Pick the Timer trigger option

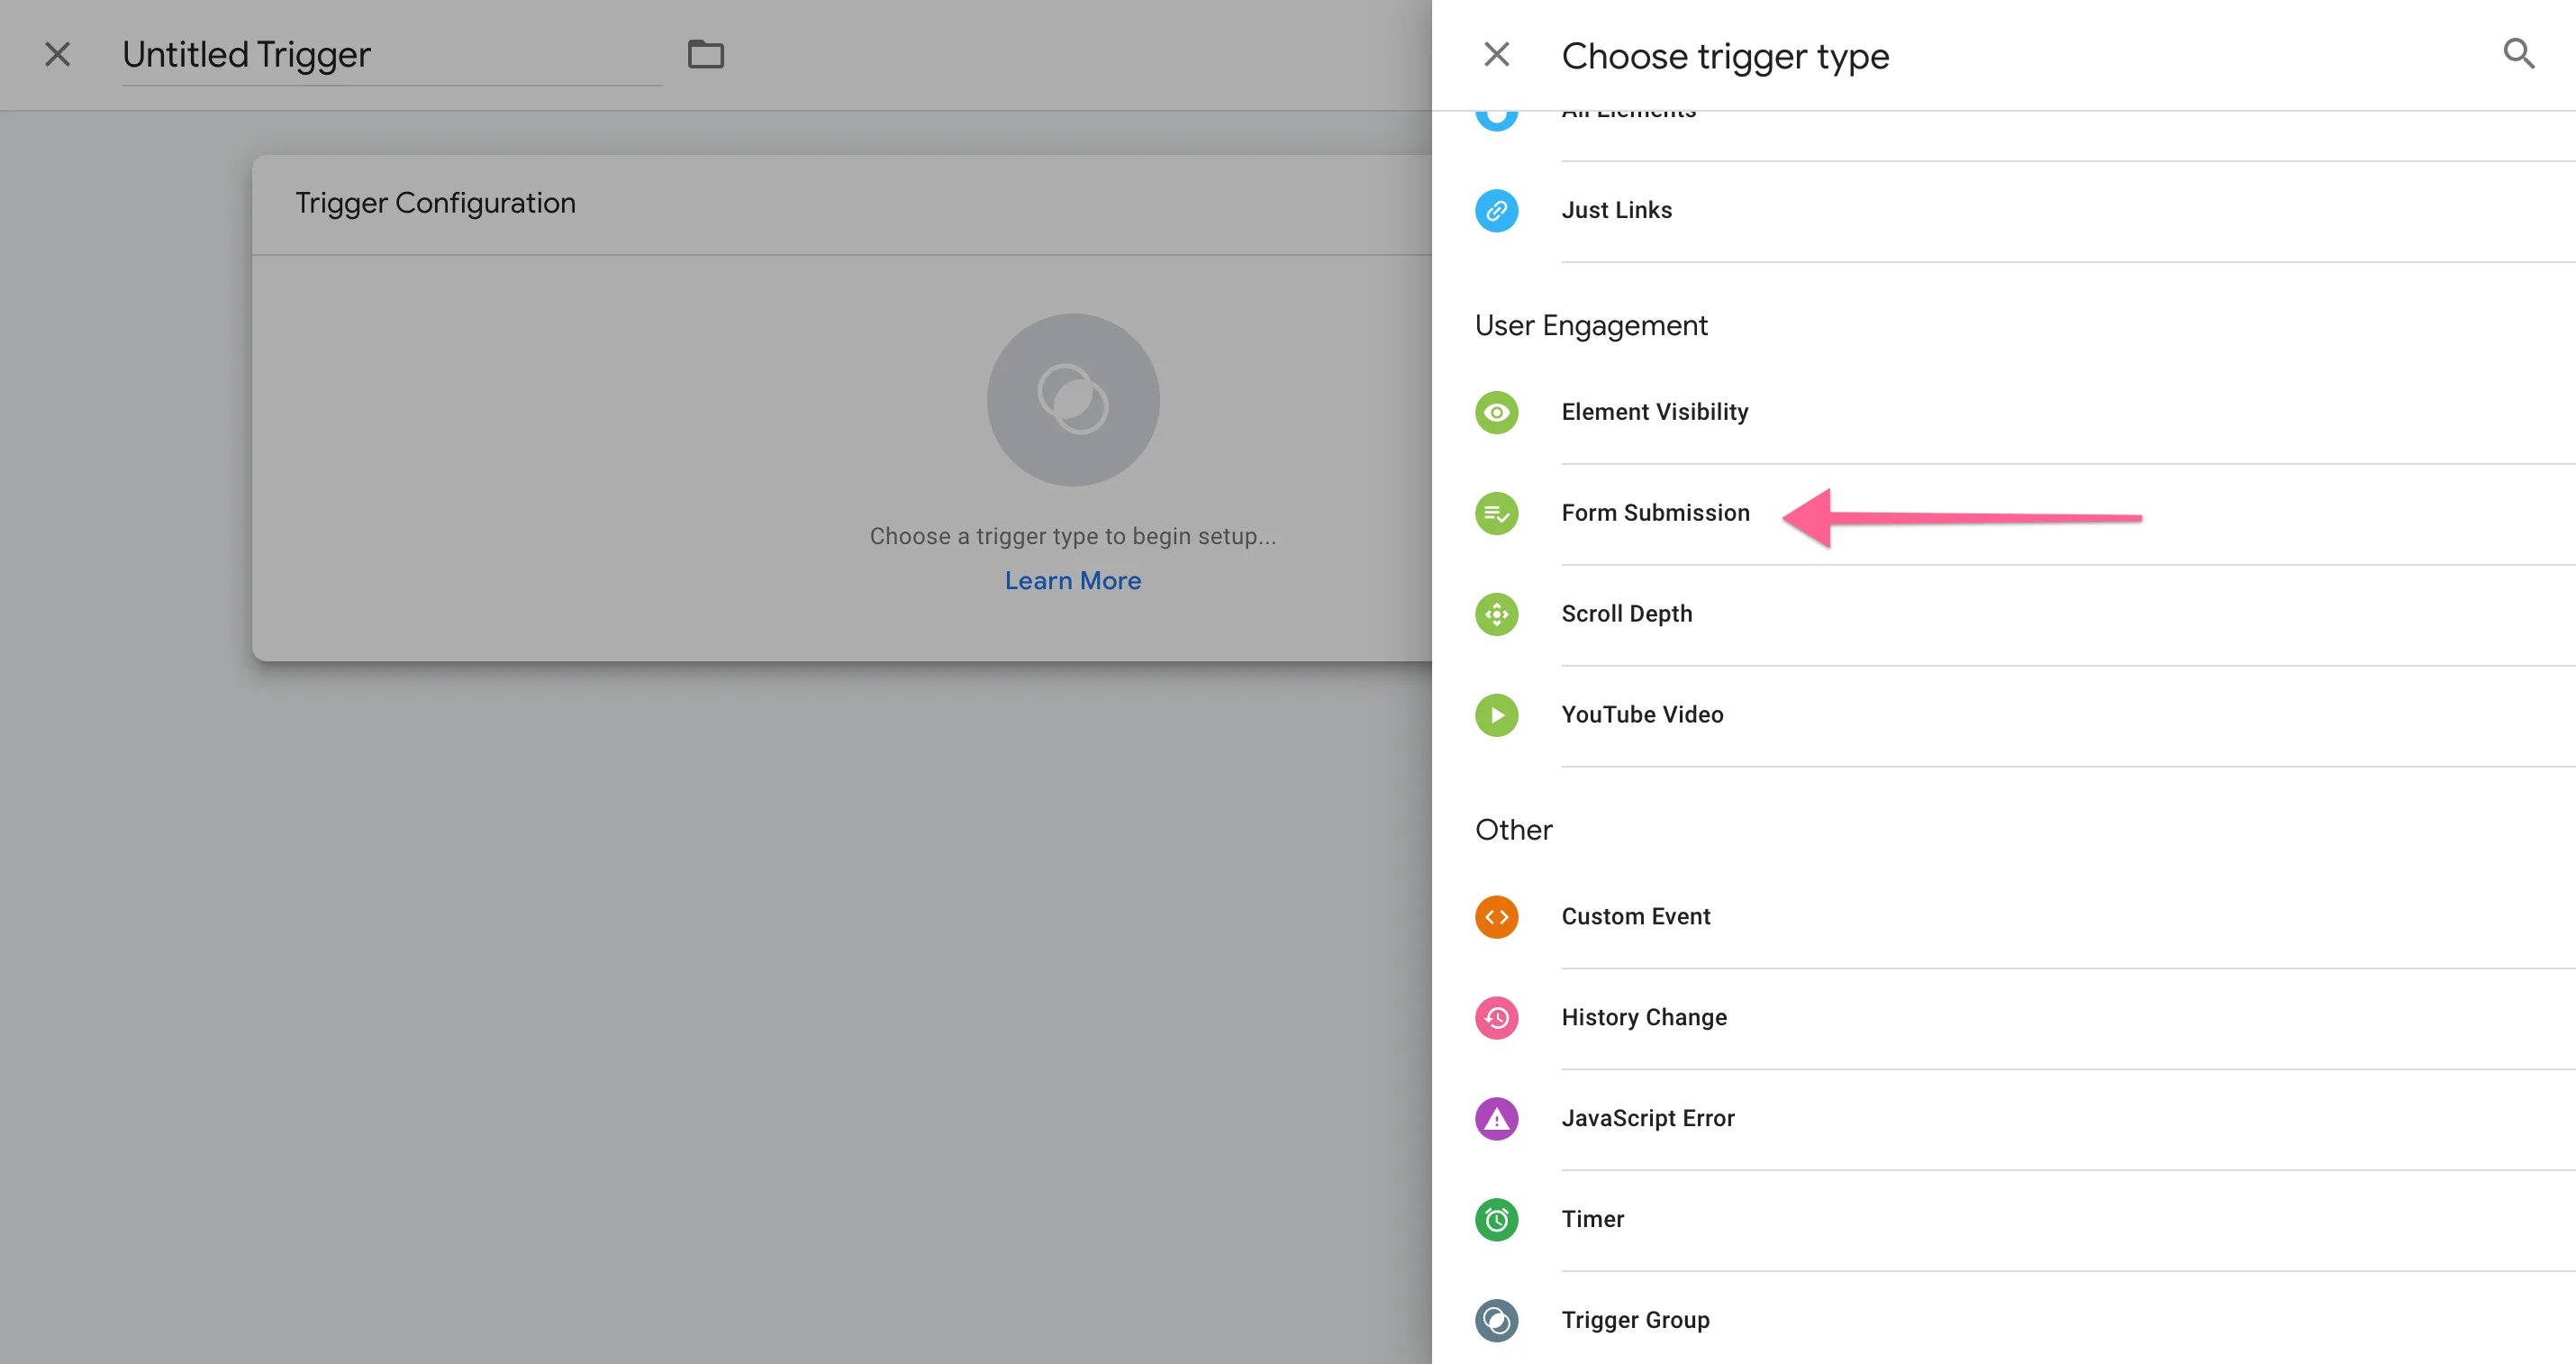1592,1220
